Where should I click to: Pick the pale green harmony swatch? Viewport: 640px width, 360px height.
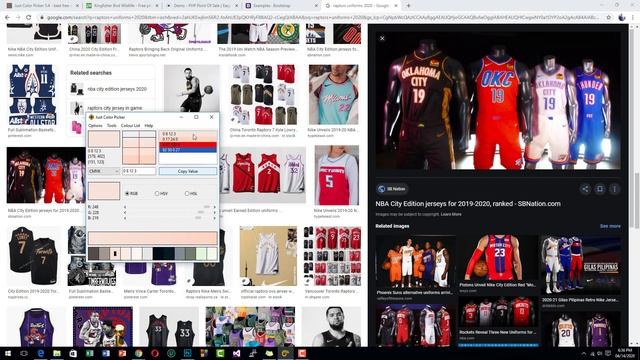[201, 254]
